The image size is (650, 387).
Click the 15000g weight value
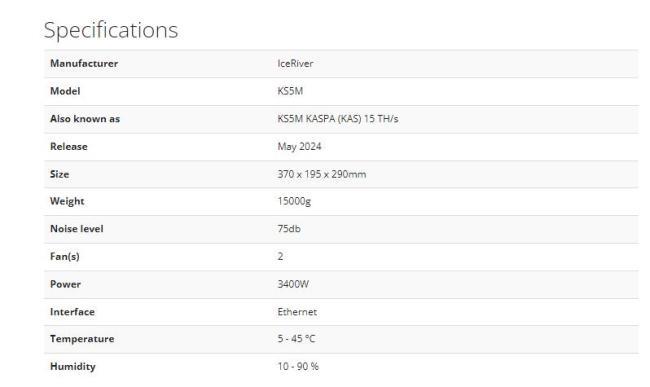point(294,201)
